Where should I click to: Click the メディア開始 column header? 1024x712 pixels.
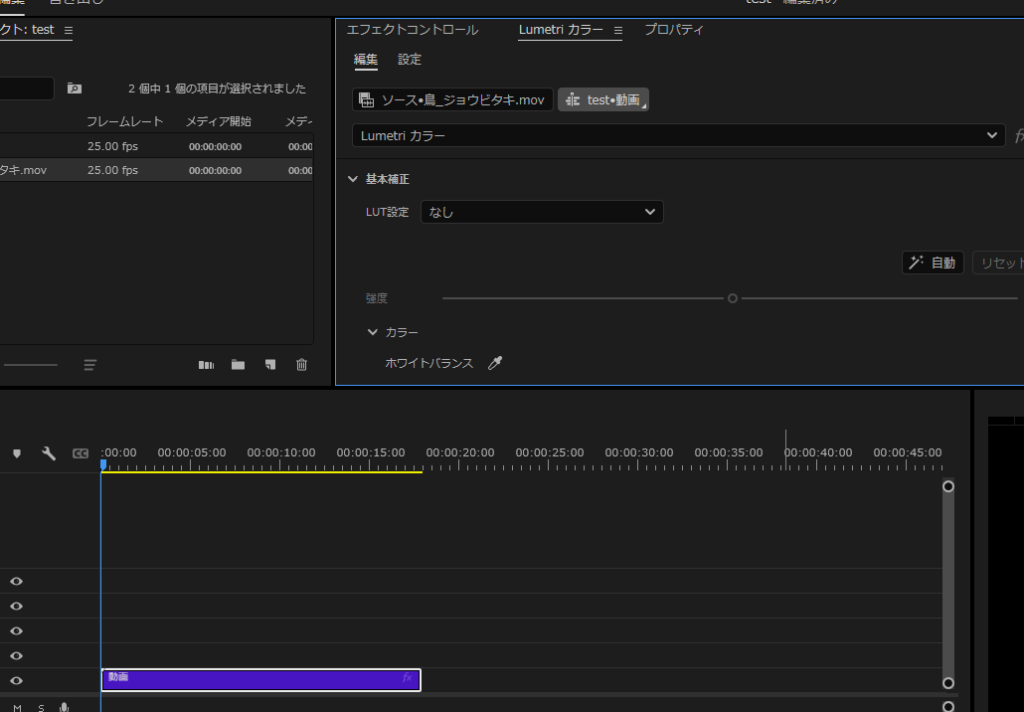point(219,121)
